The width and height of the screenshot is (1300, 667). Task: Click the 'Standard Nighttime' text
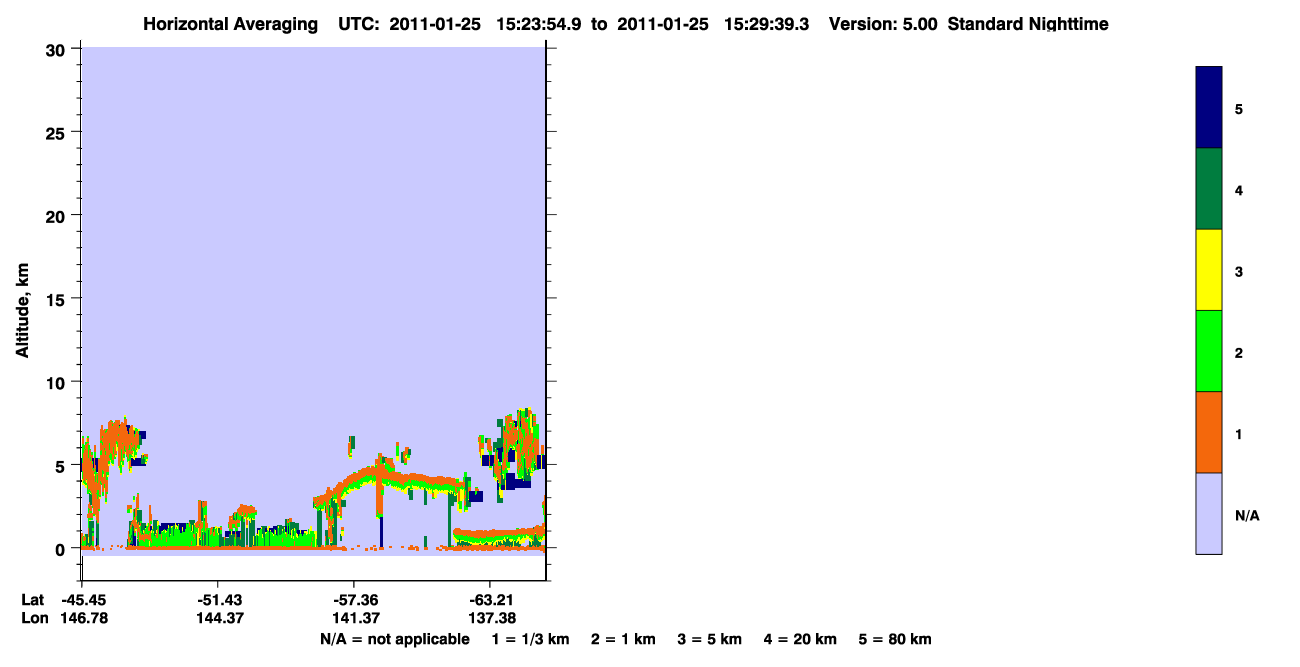click(x=1028, y=24)
